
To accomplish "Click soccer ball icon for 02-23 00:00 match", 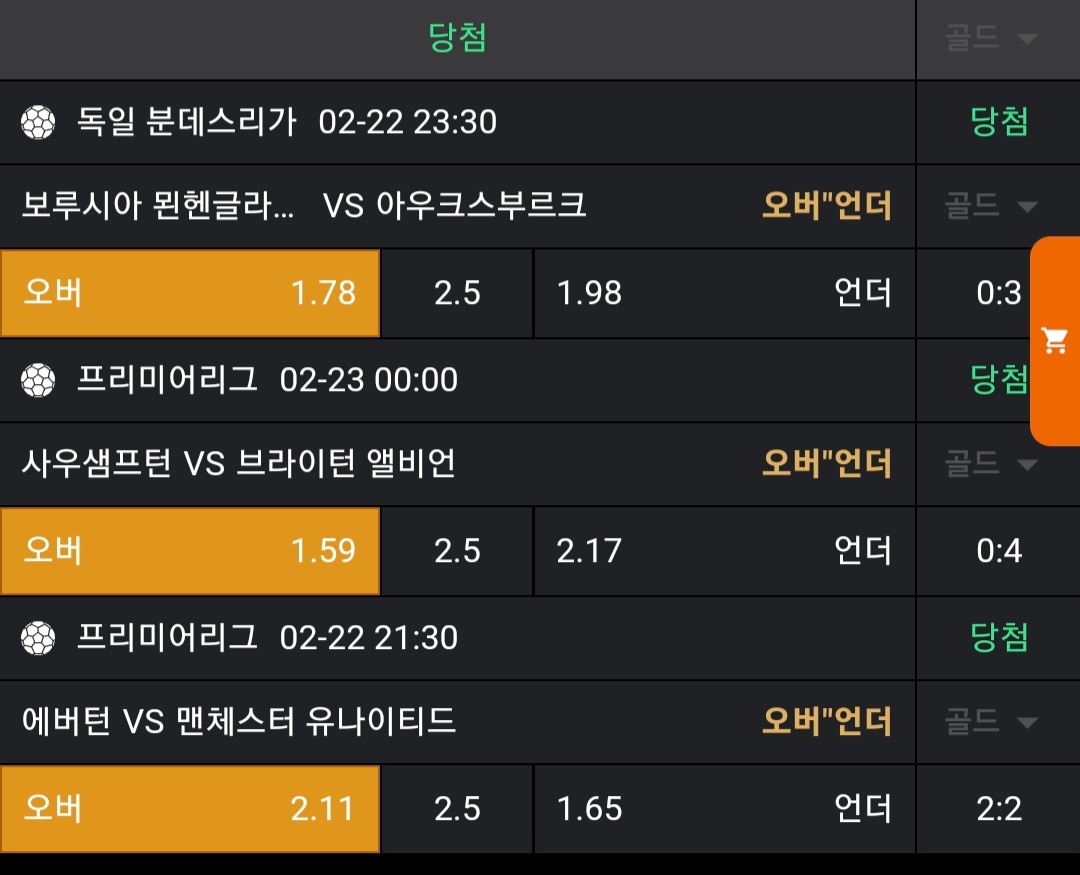I will pos(38,380).
